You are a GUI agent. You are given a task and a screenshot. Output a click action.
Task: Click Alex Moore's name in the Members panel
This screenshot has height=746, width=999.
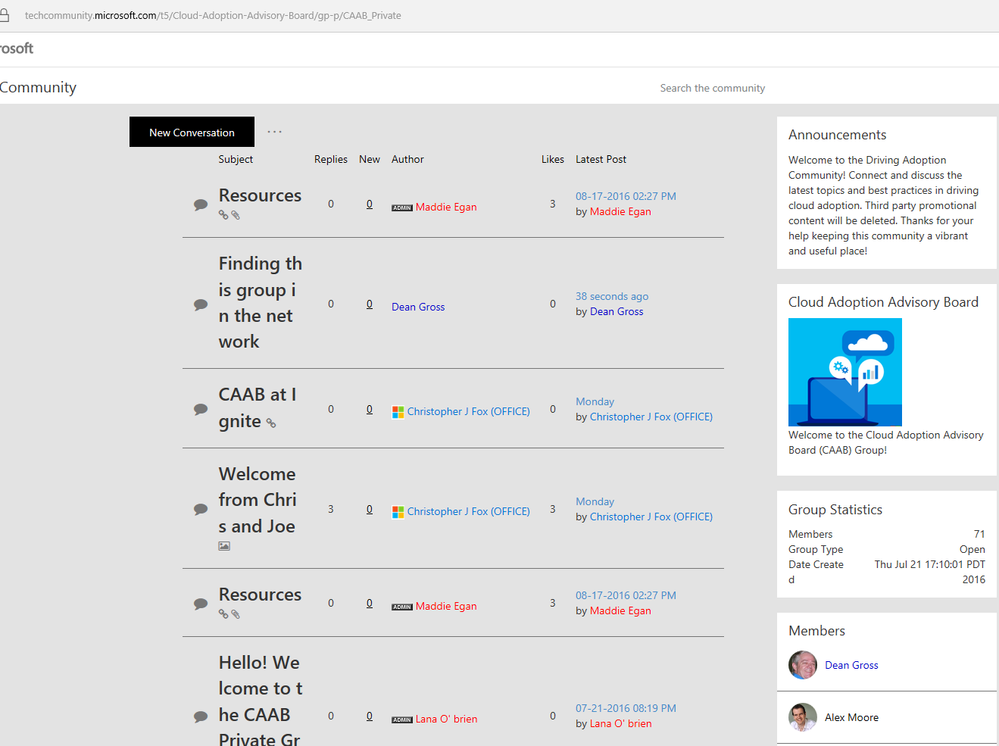[851, 717]
